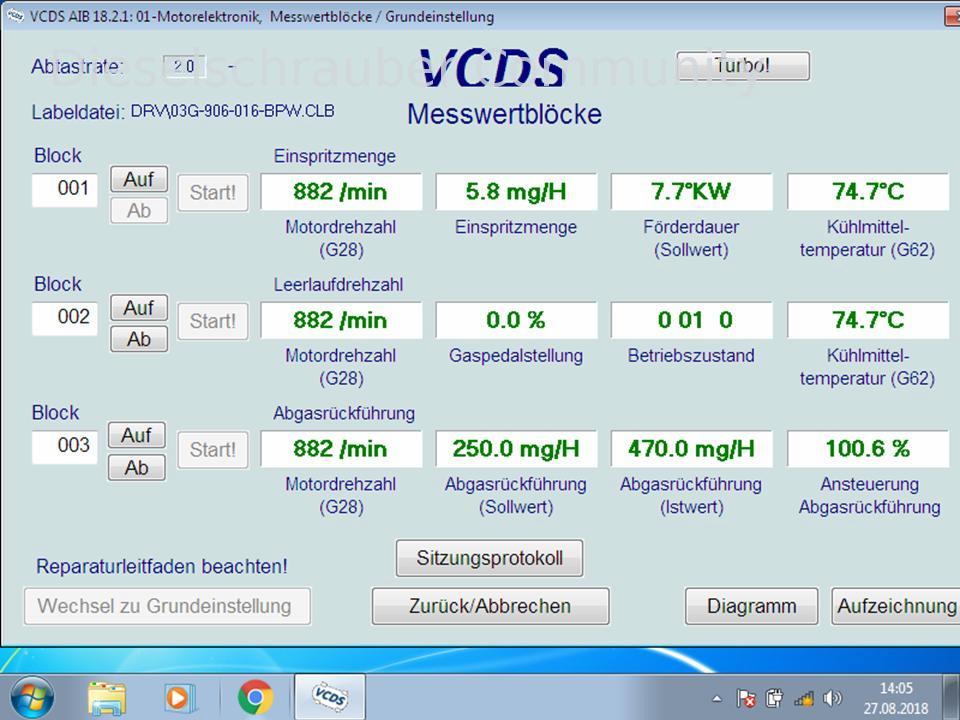
Task: Click Aufzeichnung button
Action: pyautogui.click(x=896, y=606)
